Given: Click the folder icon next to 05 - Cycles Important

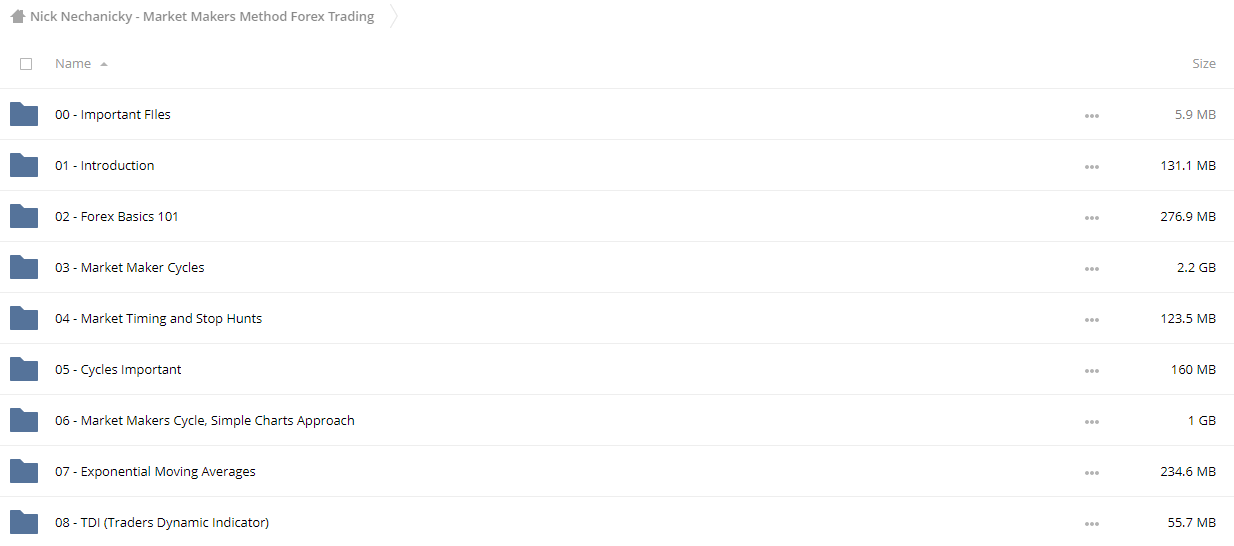Looking at the screenshot, I should 24,369.
